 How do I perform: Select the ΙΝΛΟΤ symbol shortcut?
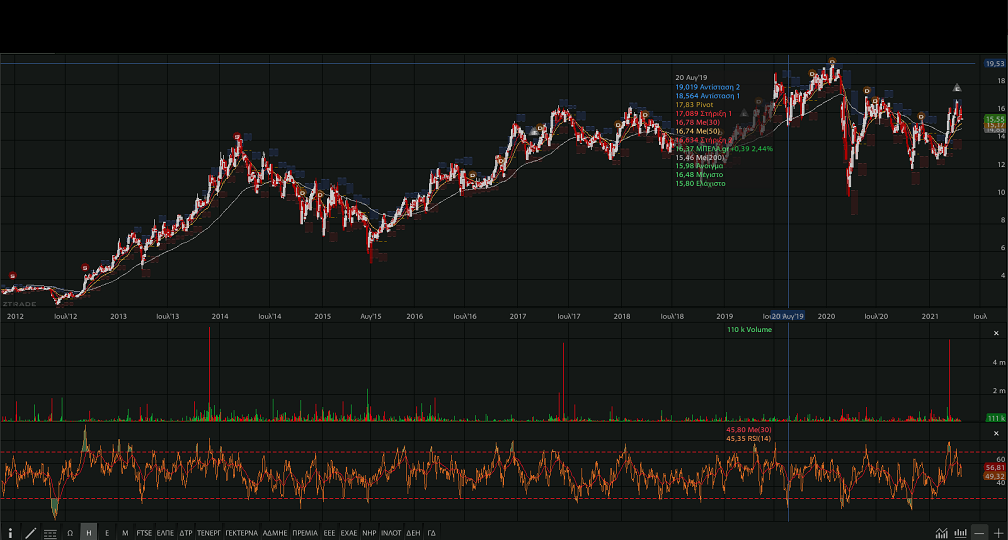point(391,533)
